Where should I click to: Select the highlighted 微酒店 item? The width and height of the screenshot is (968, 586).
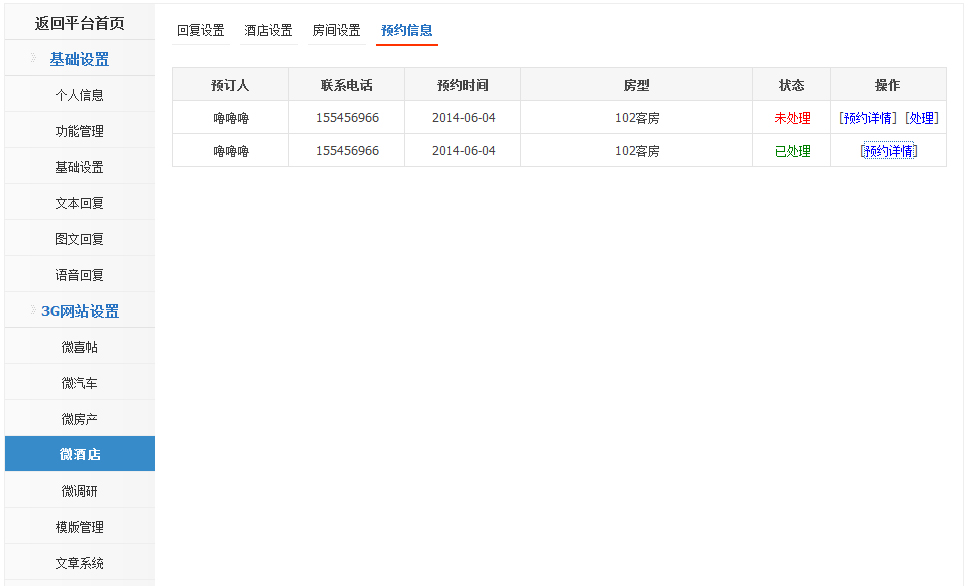[80, 454]
